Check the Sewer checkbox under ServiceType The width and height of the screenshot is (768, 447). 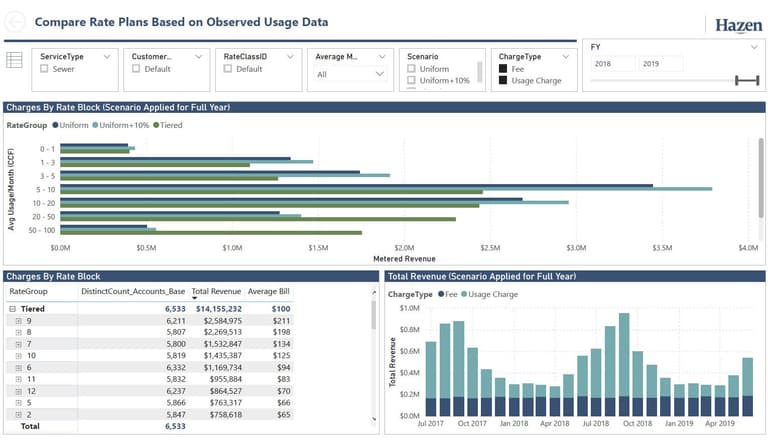(x=44, y=70)
